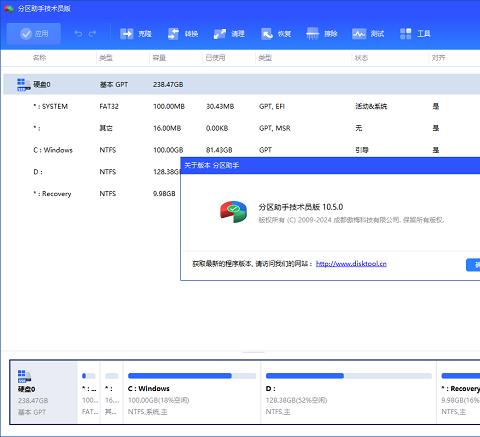Sort by the 容量 column header
The width and height of the screenshot is (480, 437).
[x=159, y=58]
